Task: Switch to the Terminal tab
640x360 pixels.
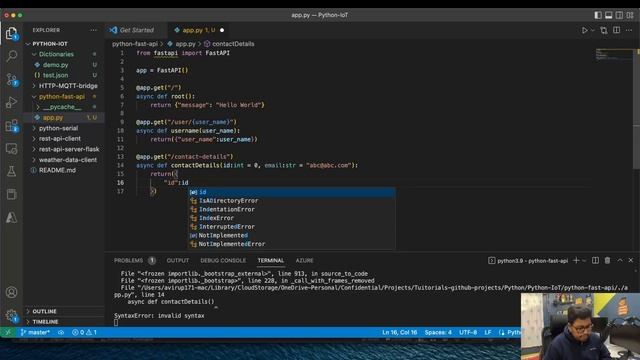Action: (271, 260)
